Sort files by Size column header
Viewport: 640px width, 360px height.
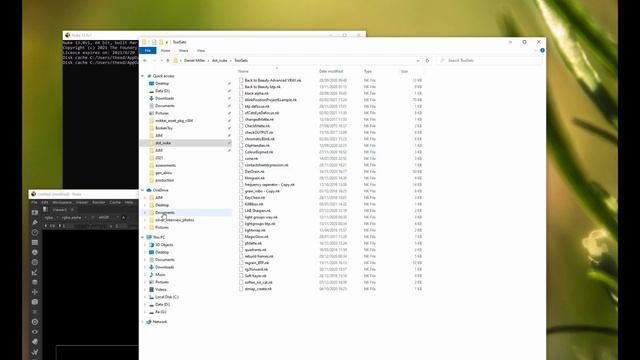pos(404,71)
